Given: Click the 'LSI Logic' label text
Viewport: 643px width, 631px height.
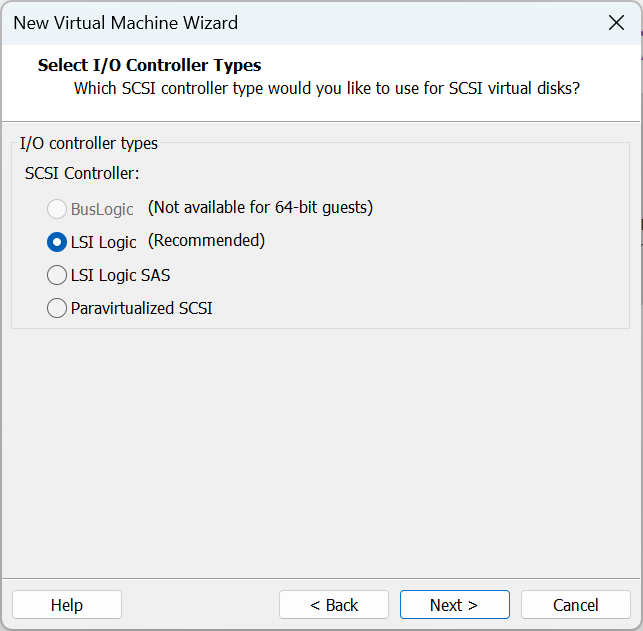Looking at the screenshot, I should pos(103,243).
